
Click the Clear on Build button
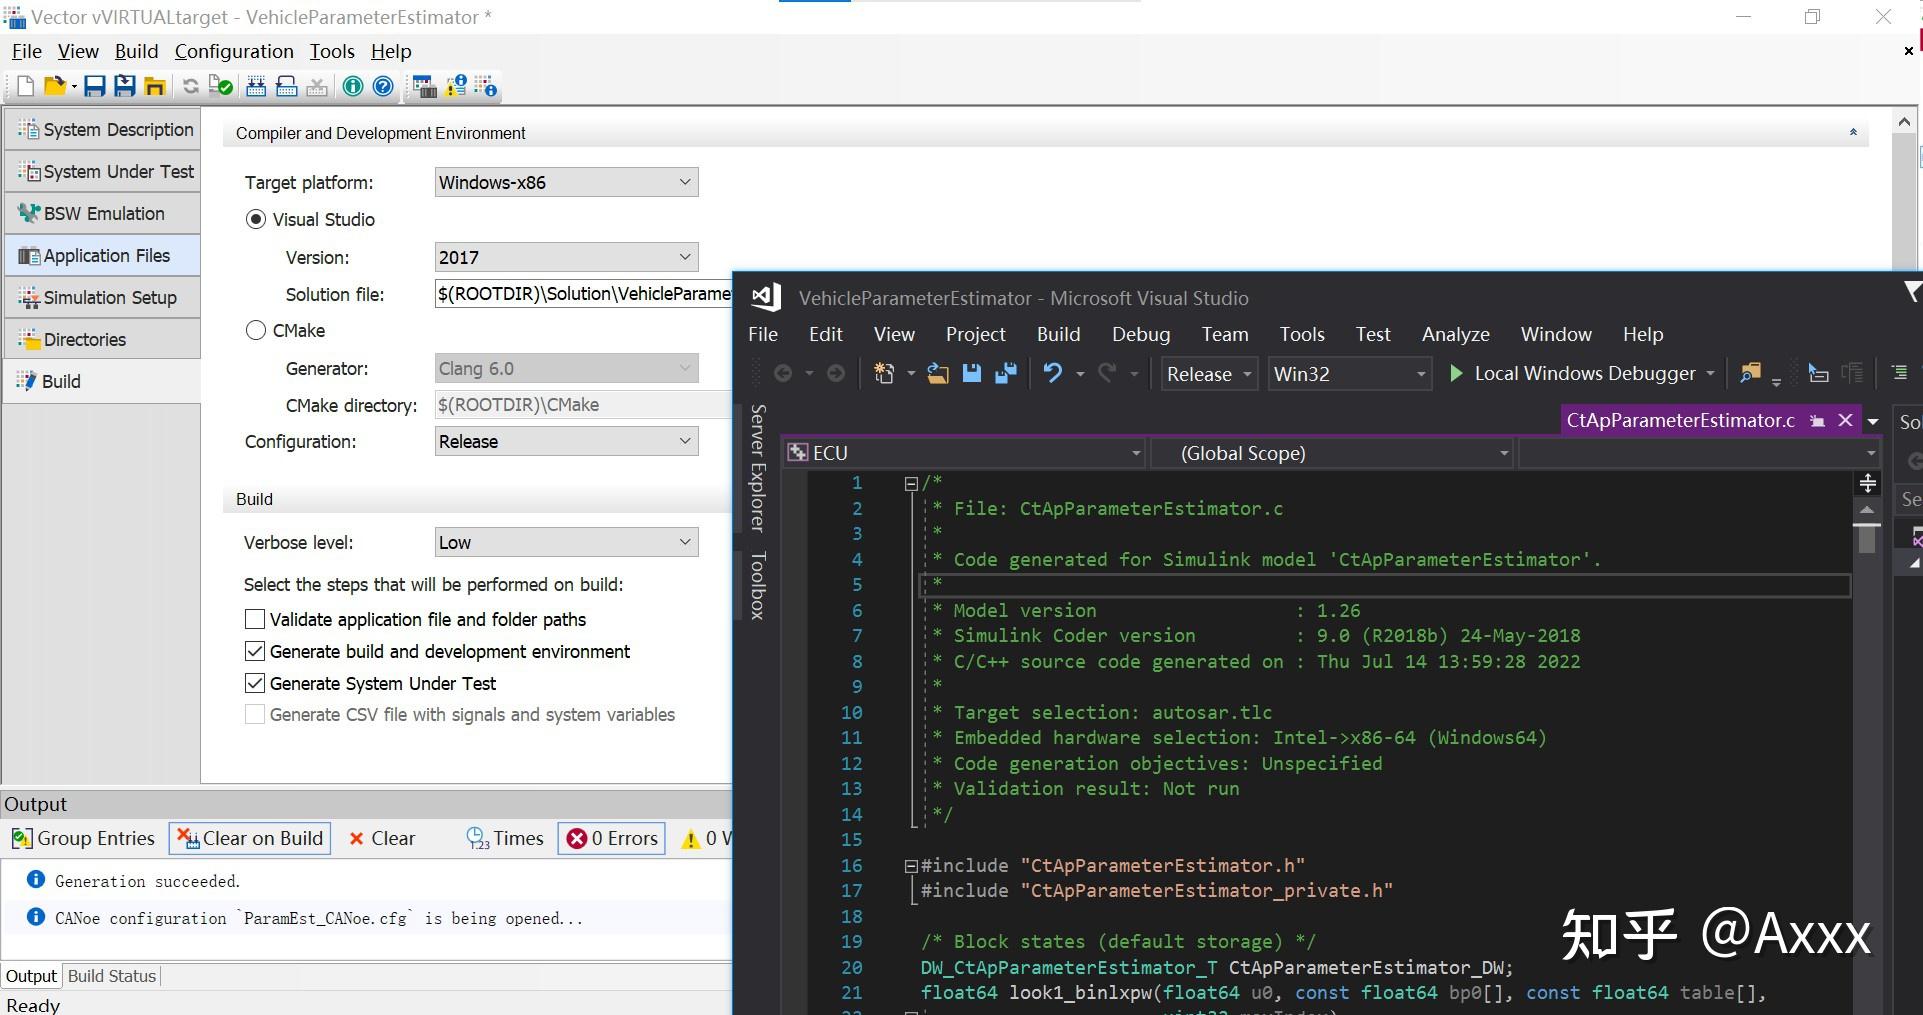250,838
